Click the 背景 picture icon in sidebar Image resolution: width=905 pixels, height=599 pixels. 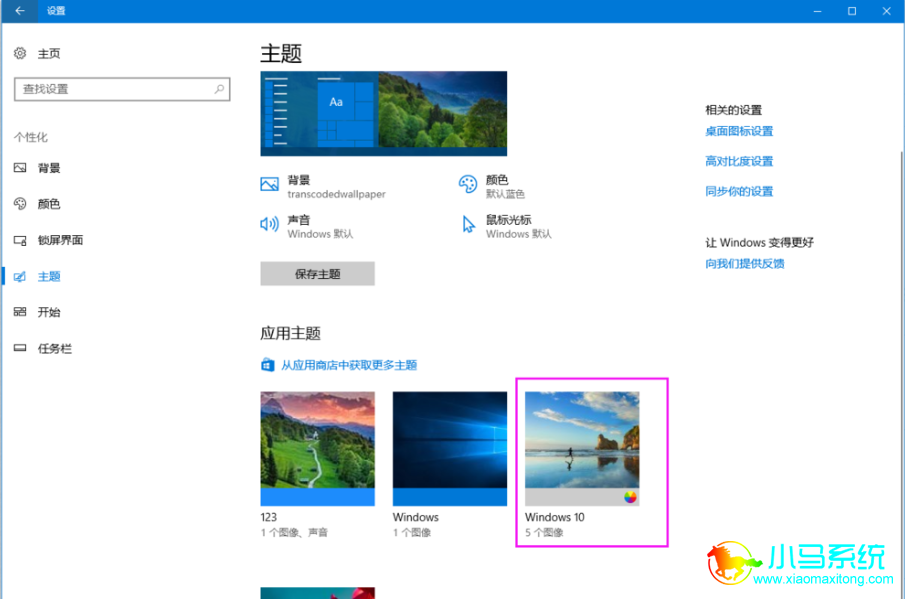pyautogui.click(x=20, y=168)
